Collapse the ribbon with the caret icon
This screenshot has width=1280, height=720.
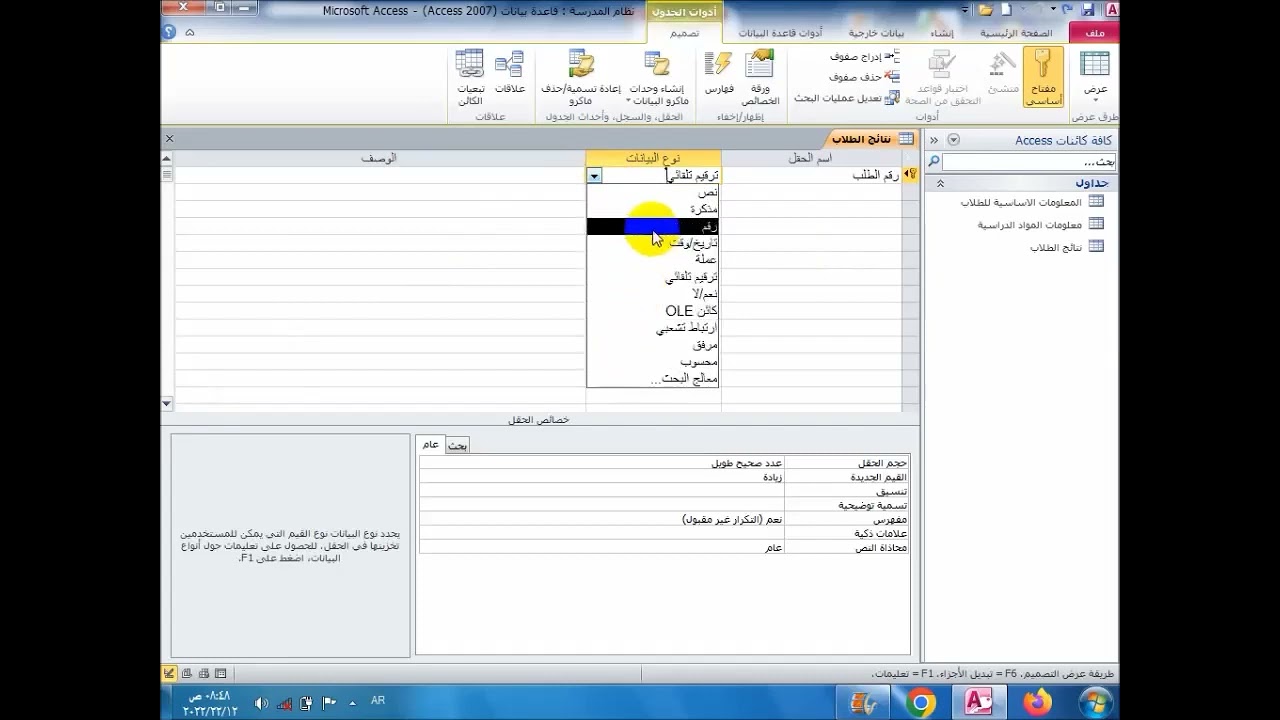pyautogui.click(x=190, y=32)
